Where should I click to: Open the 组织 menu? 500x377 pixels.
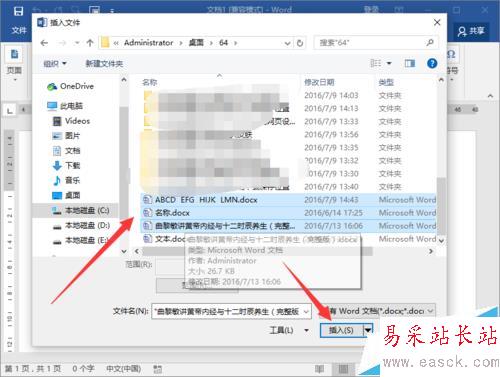coord(55,63)
